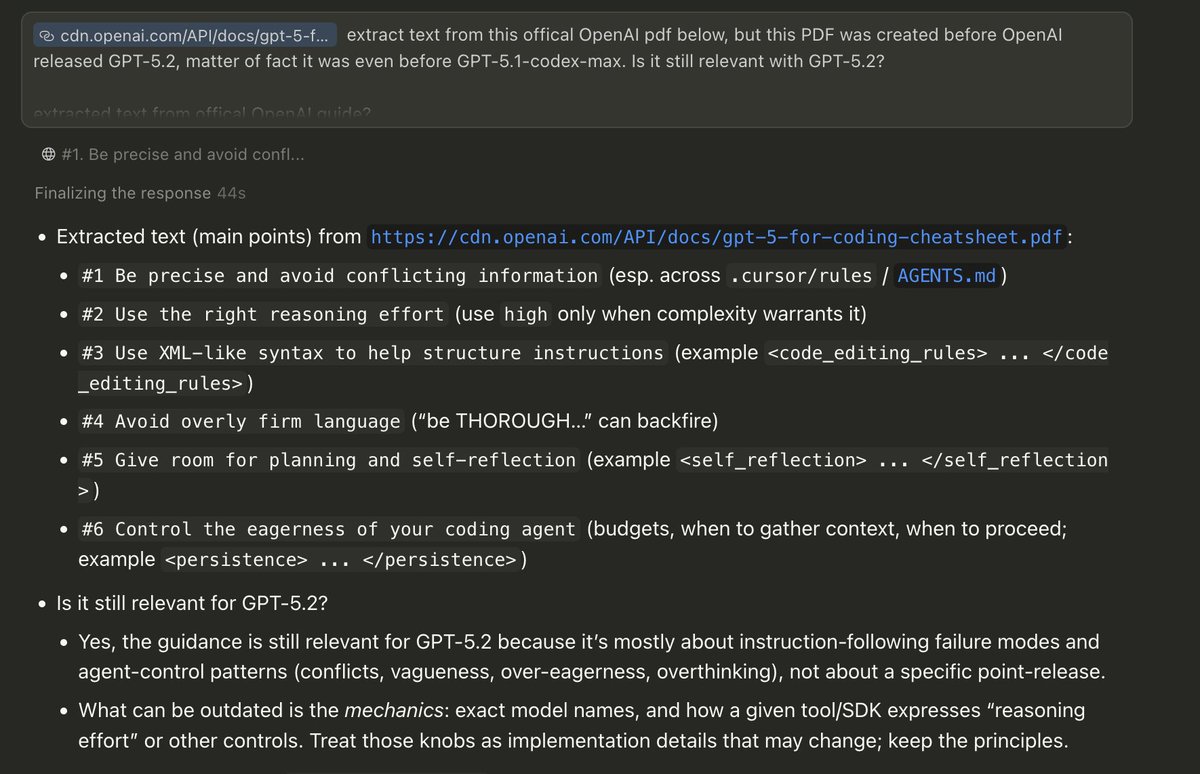The height and width of the screenshot is (774, 1200).
Task: Click '#2 Use the right reasoning effort' text
Action: (x=264, y=314)
